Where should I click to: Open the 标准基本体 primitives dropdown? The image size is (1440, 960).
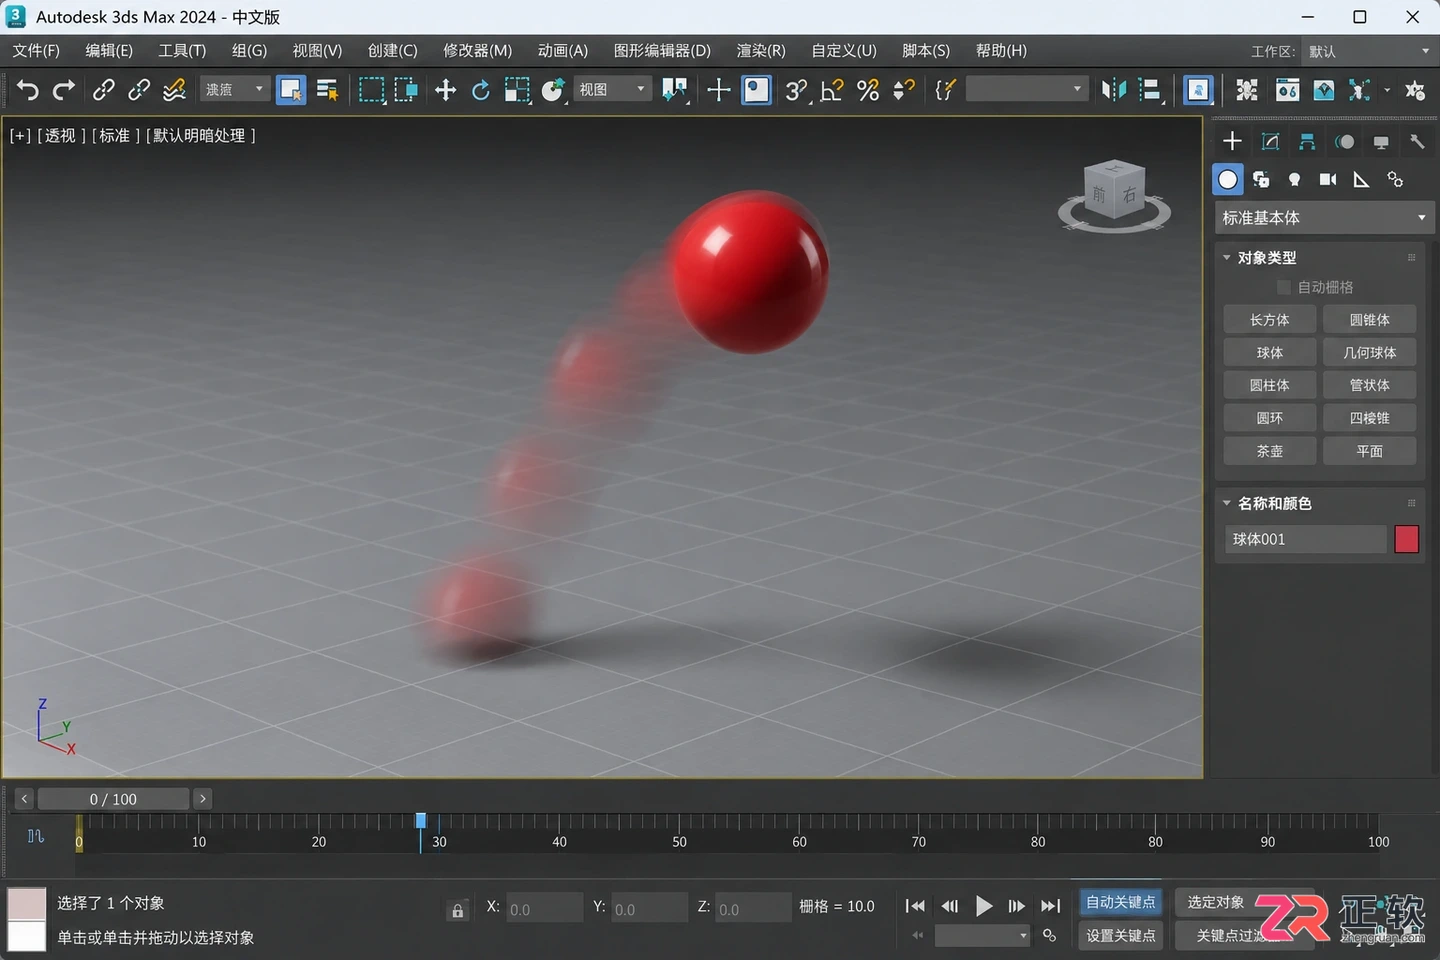pos(1324,218)
